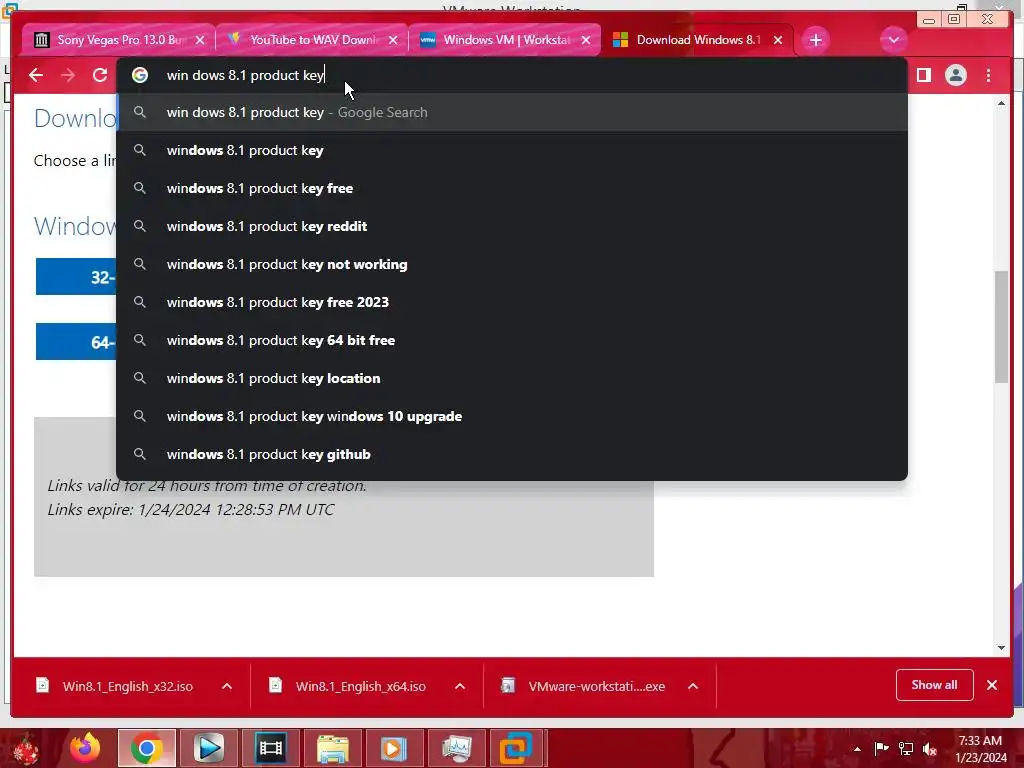1024x768 pixels.
Task: Pick 'windows 8.1 product key 64 bit free'
Action: pos(512,340)
